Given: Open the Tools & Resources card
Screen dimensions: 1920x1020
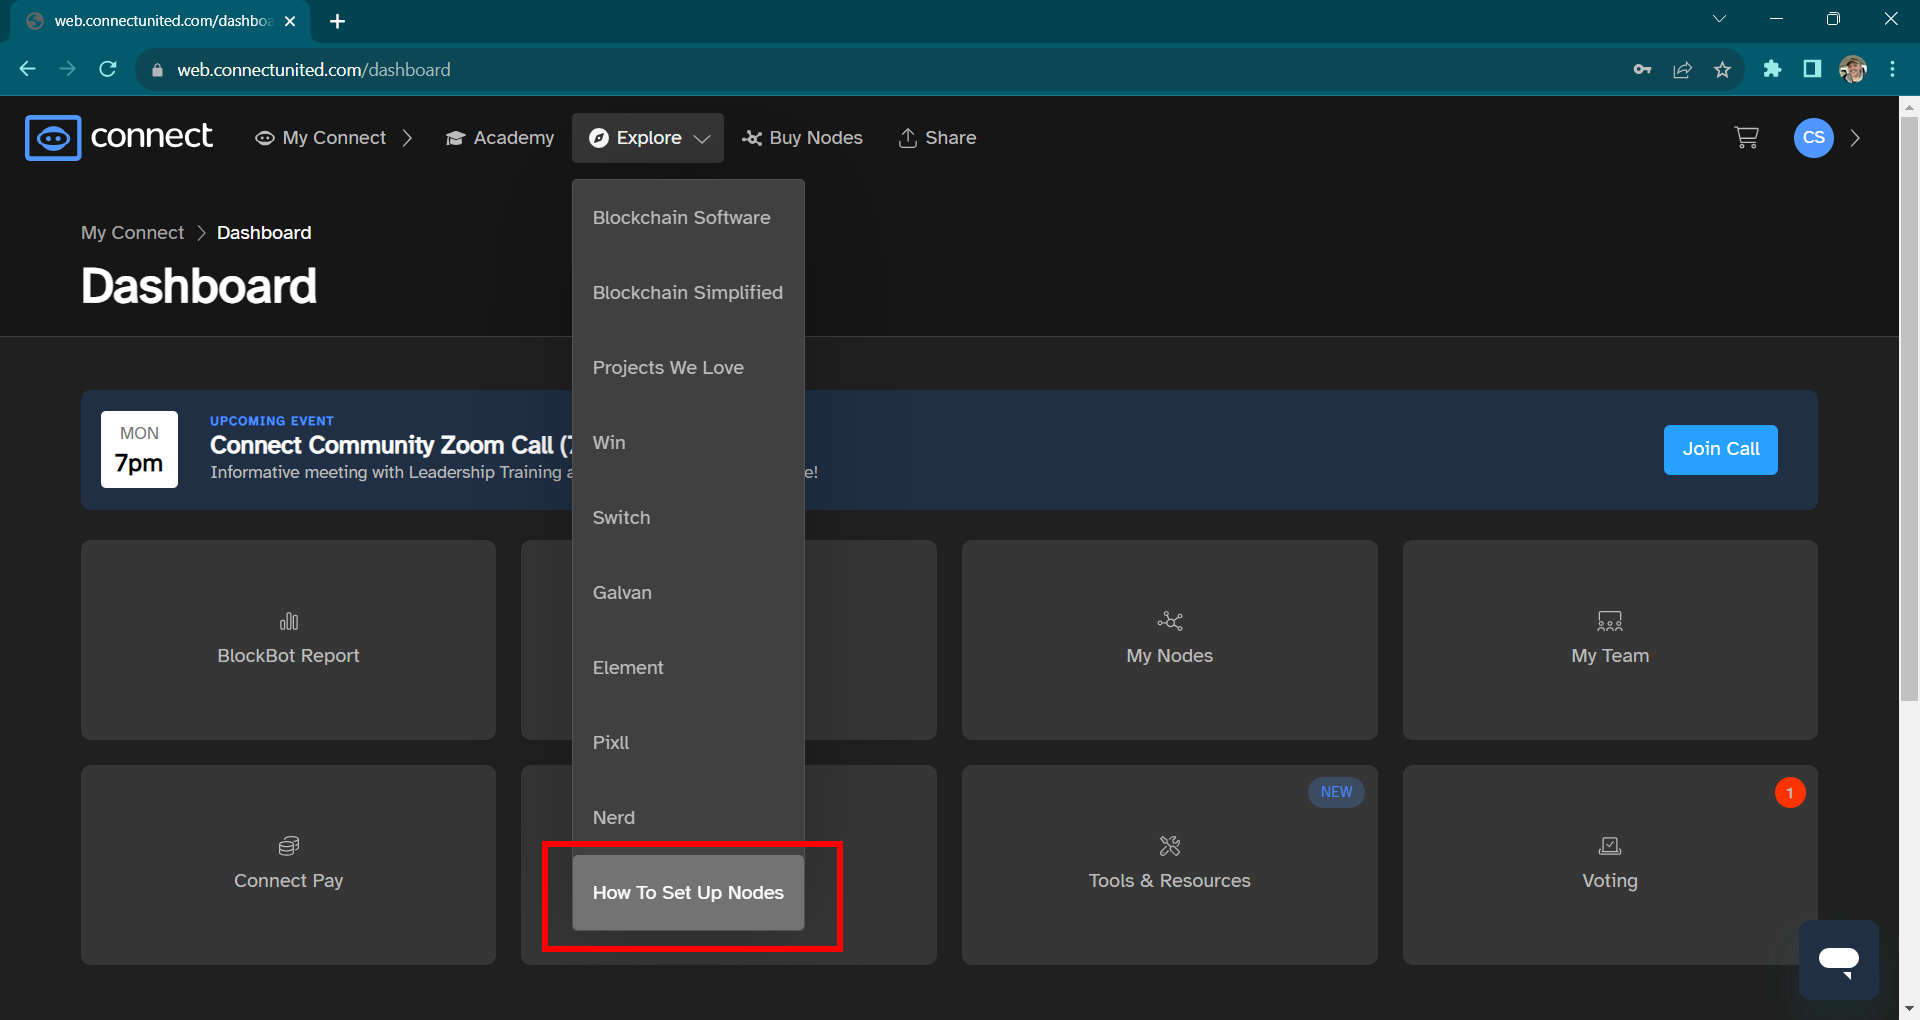Looking at the screenshot, I should click(x=1170, y=865).
